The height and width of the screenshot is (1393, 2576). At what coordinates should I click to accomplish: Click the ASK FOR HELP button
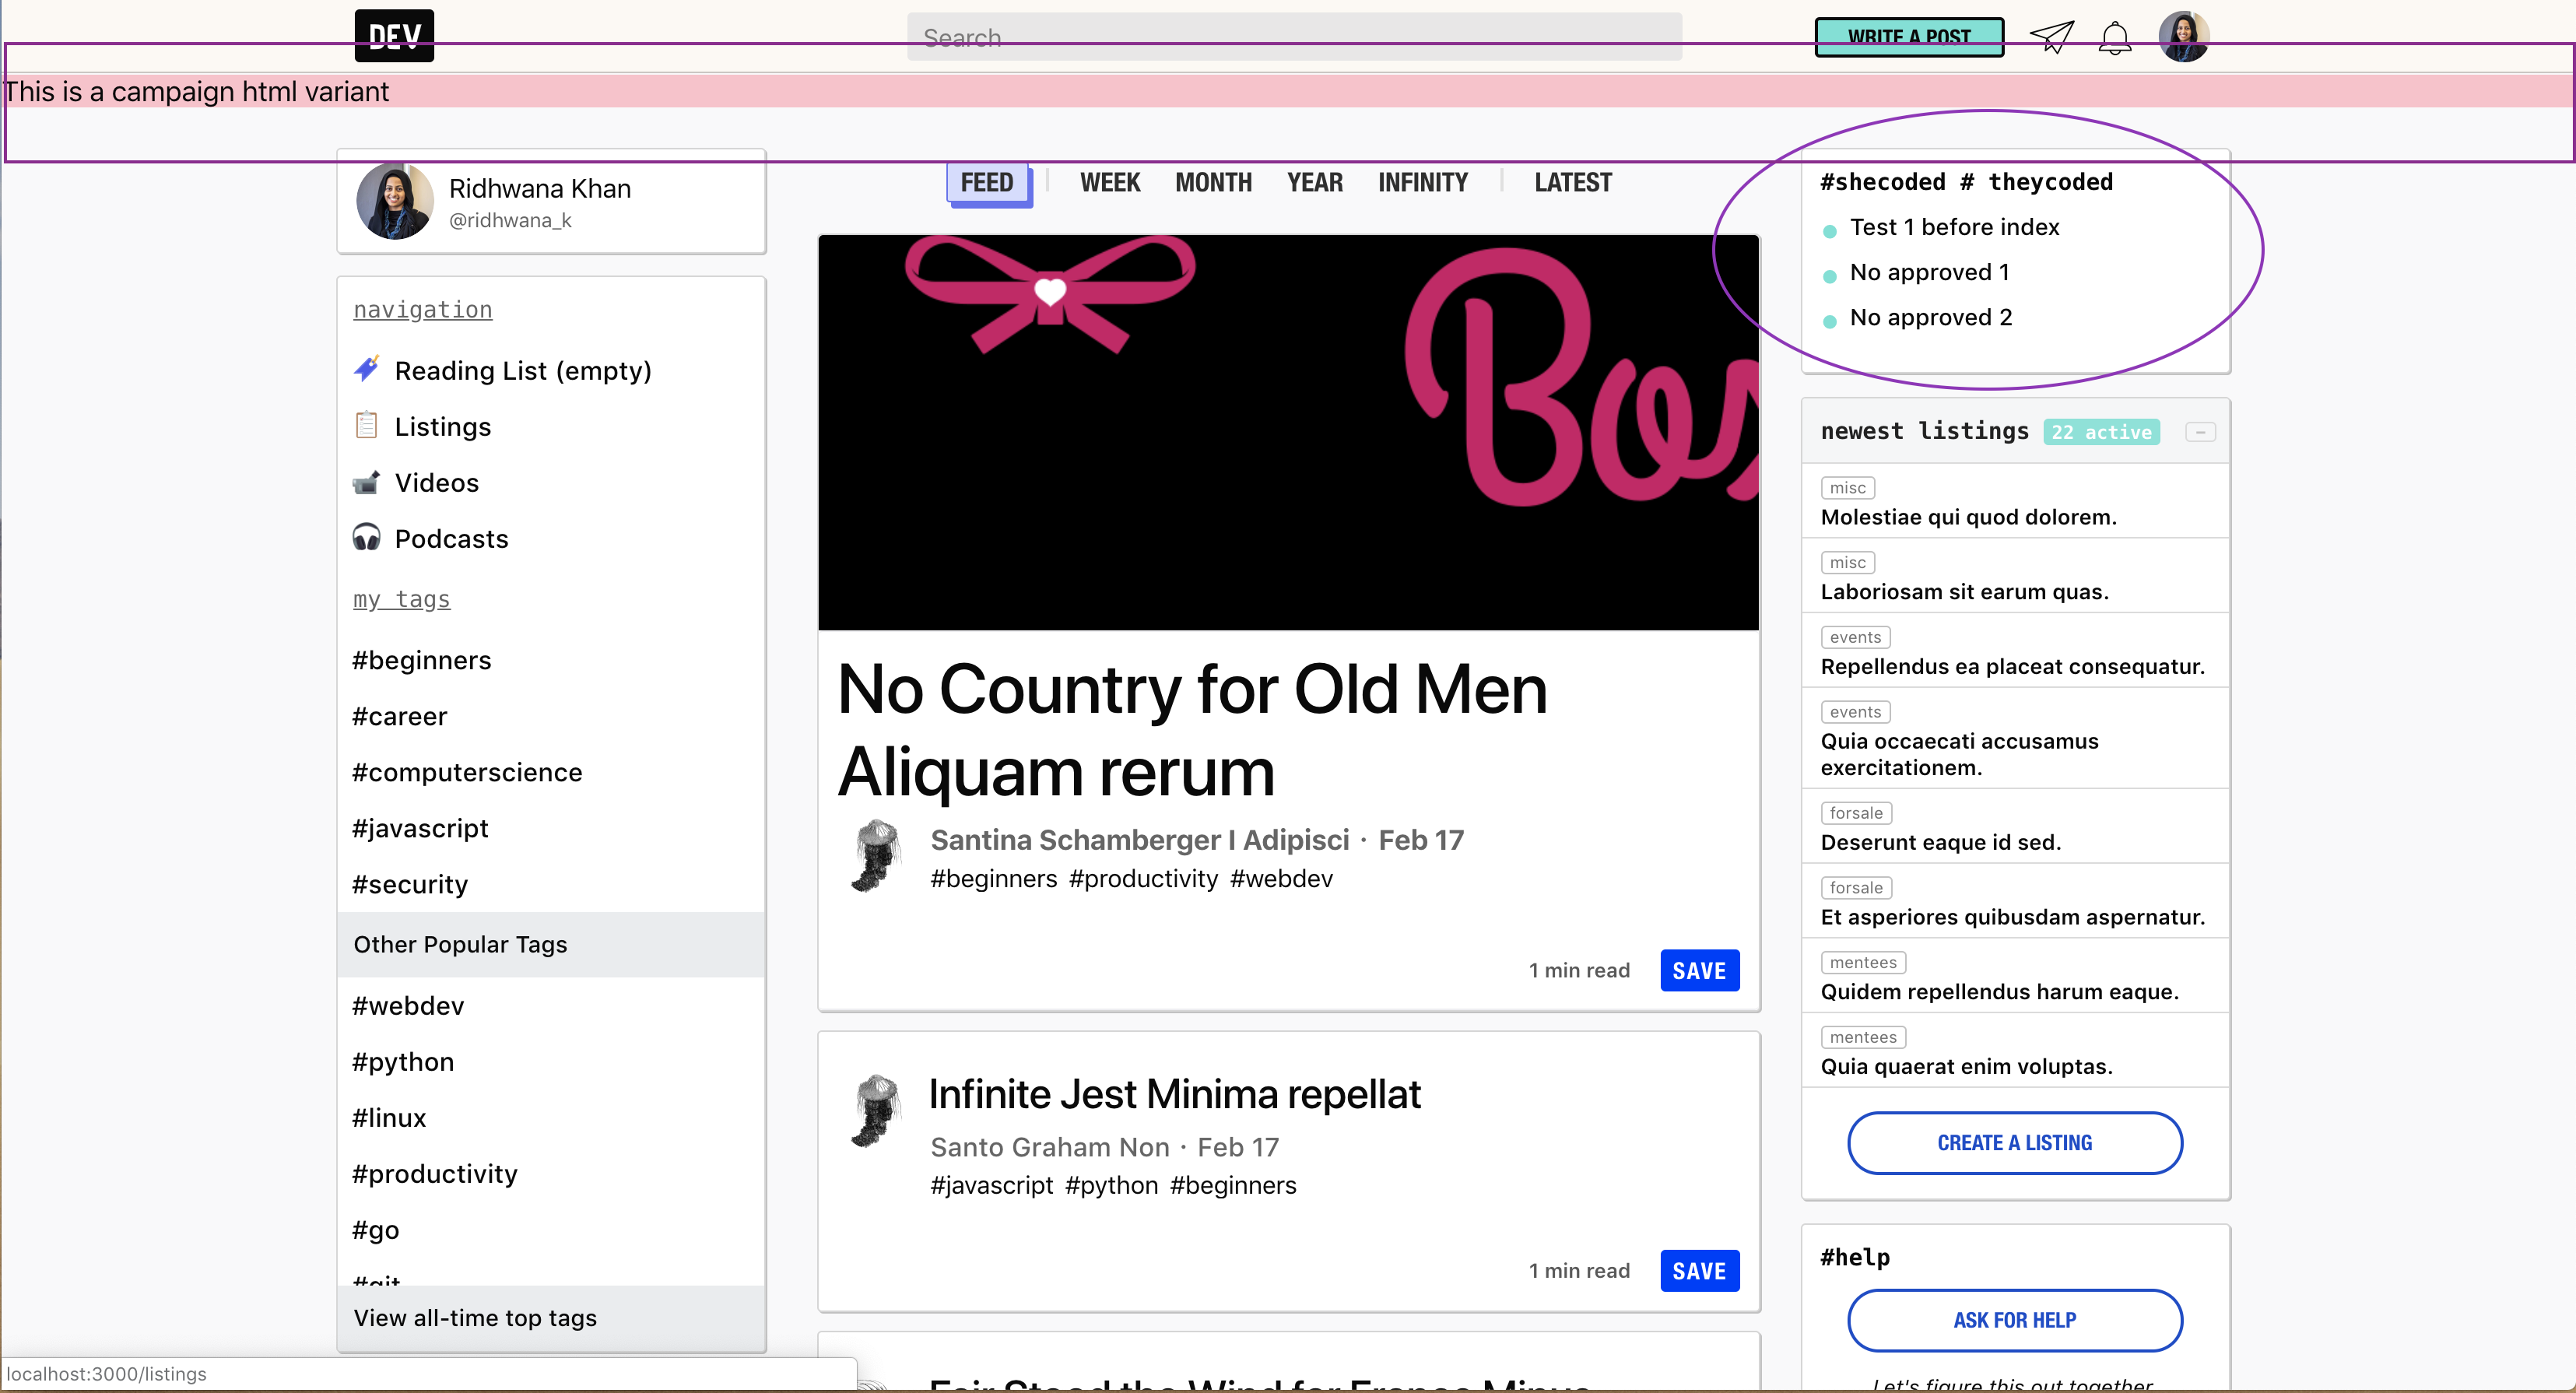(x=2013, y=1320)
